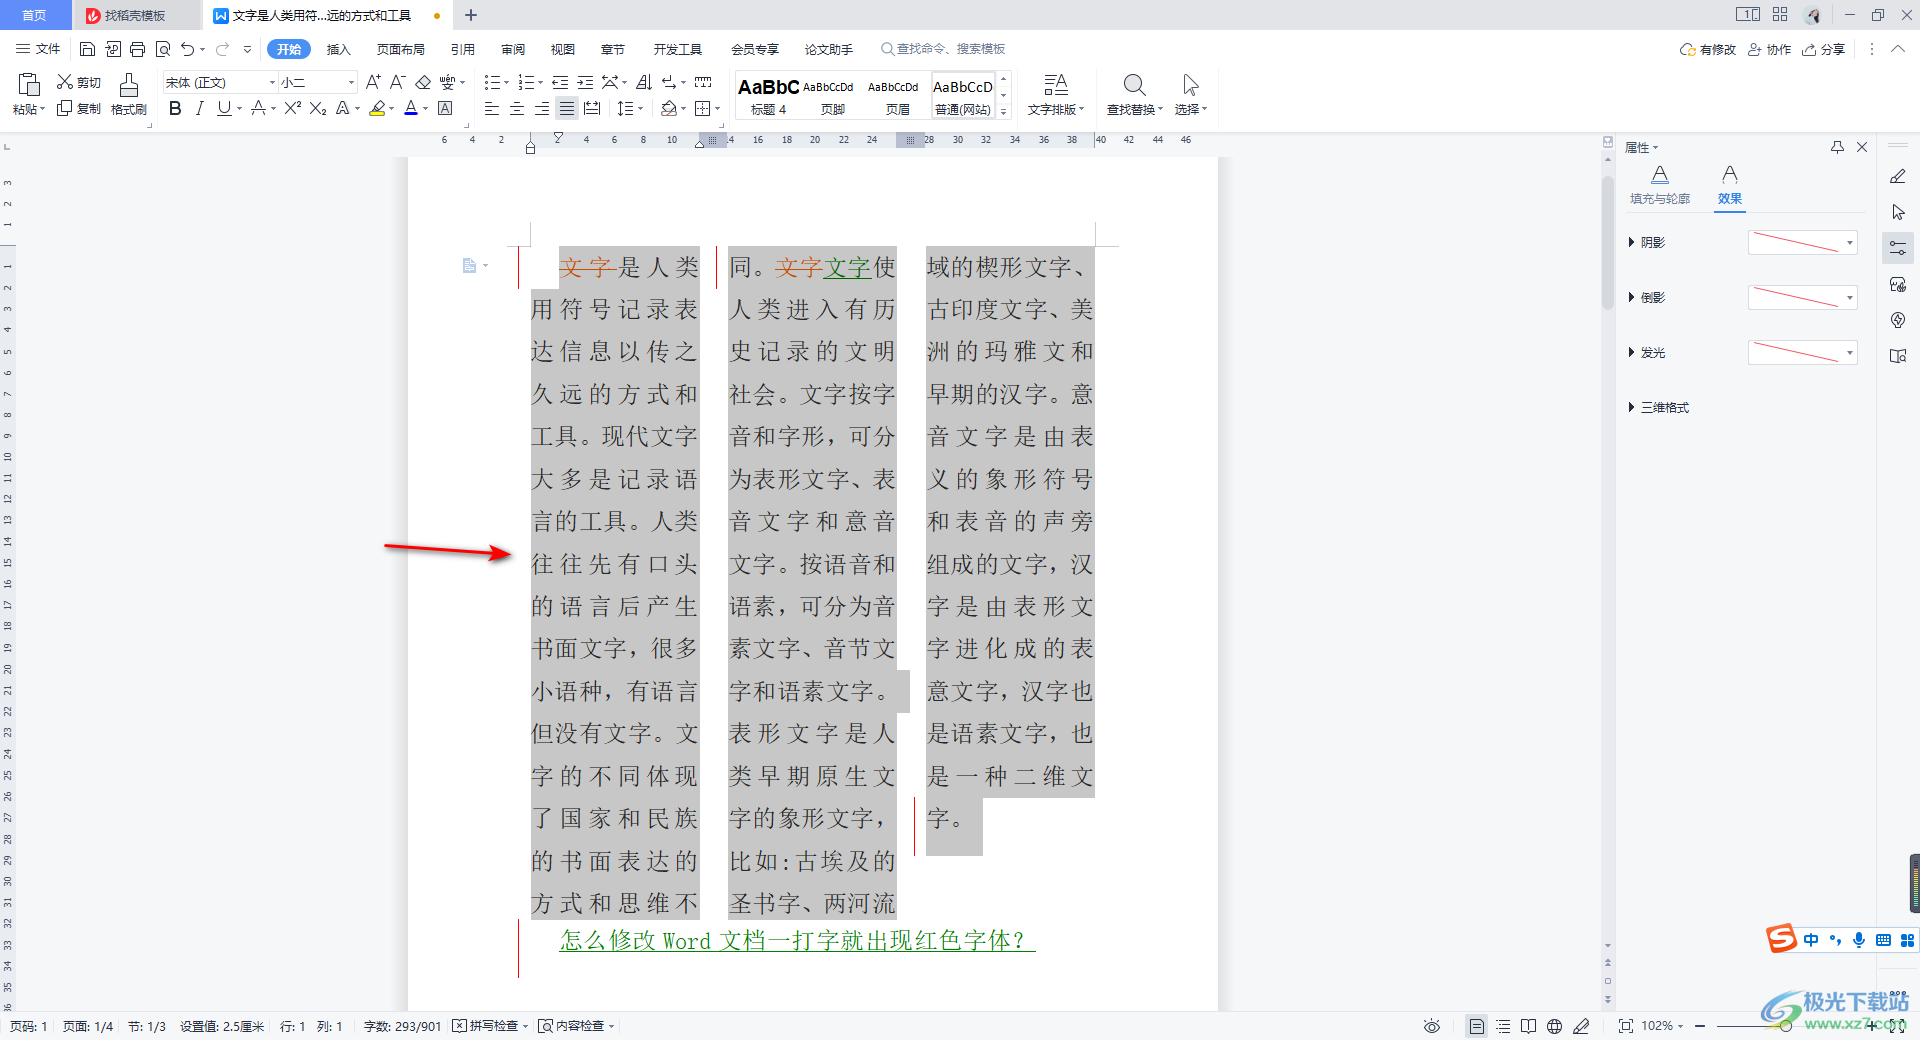This screenshot has width=1920, height=1040.
Task: Open the Page Layout (页面布局) tab
Action: [400, 49]
